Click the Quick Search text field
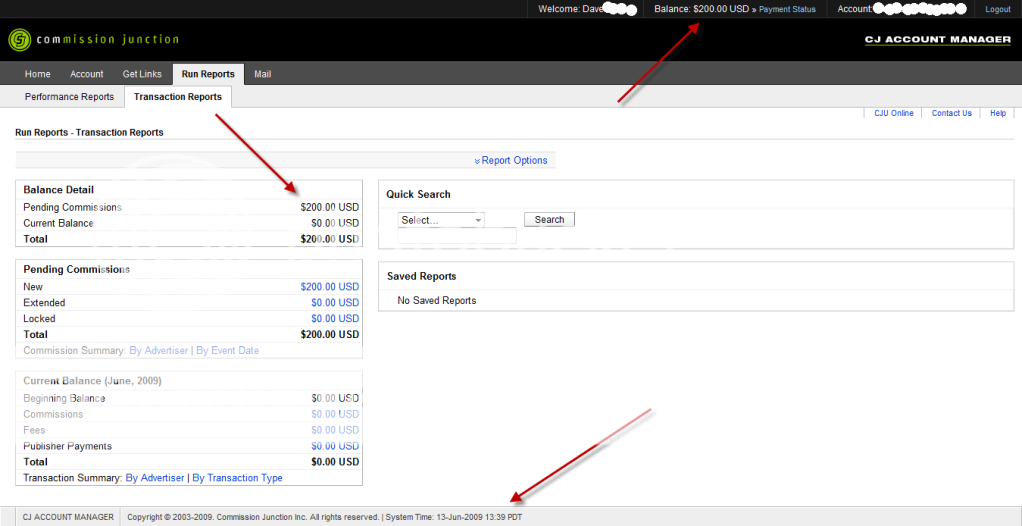This screenshot has width=1022, height=526. tap(457, 236)
